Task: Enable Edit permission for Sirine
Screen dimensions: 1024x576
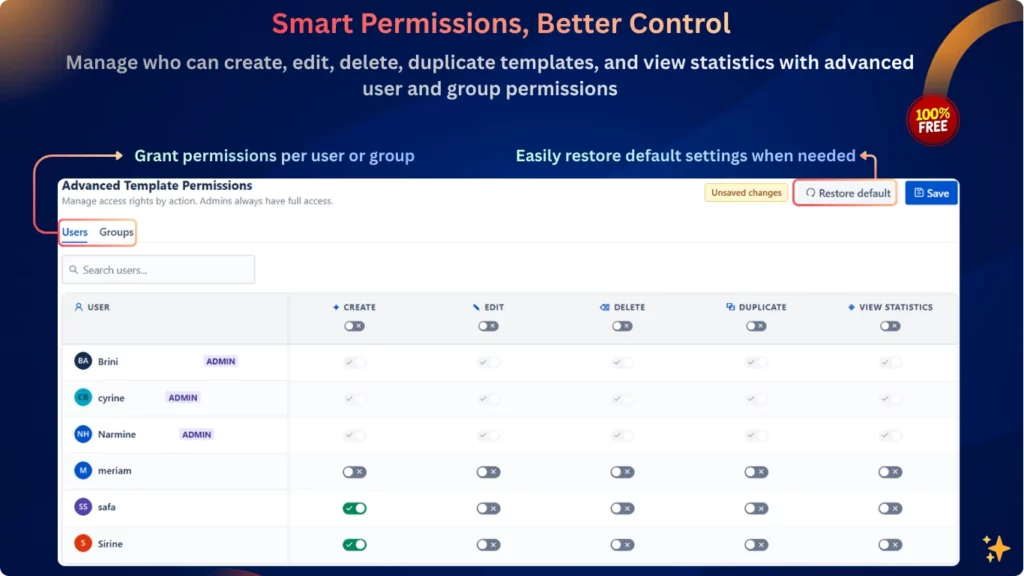Action: (x=488, y=545)
